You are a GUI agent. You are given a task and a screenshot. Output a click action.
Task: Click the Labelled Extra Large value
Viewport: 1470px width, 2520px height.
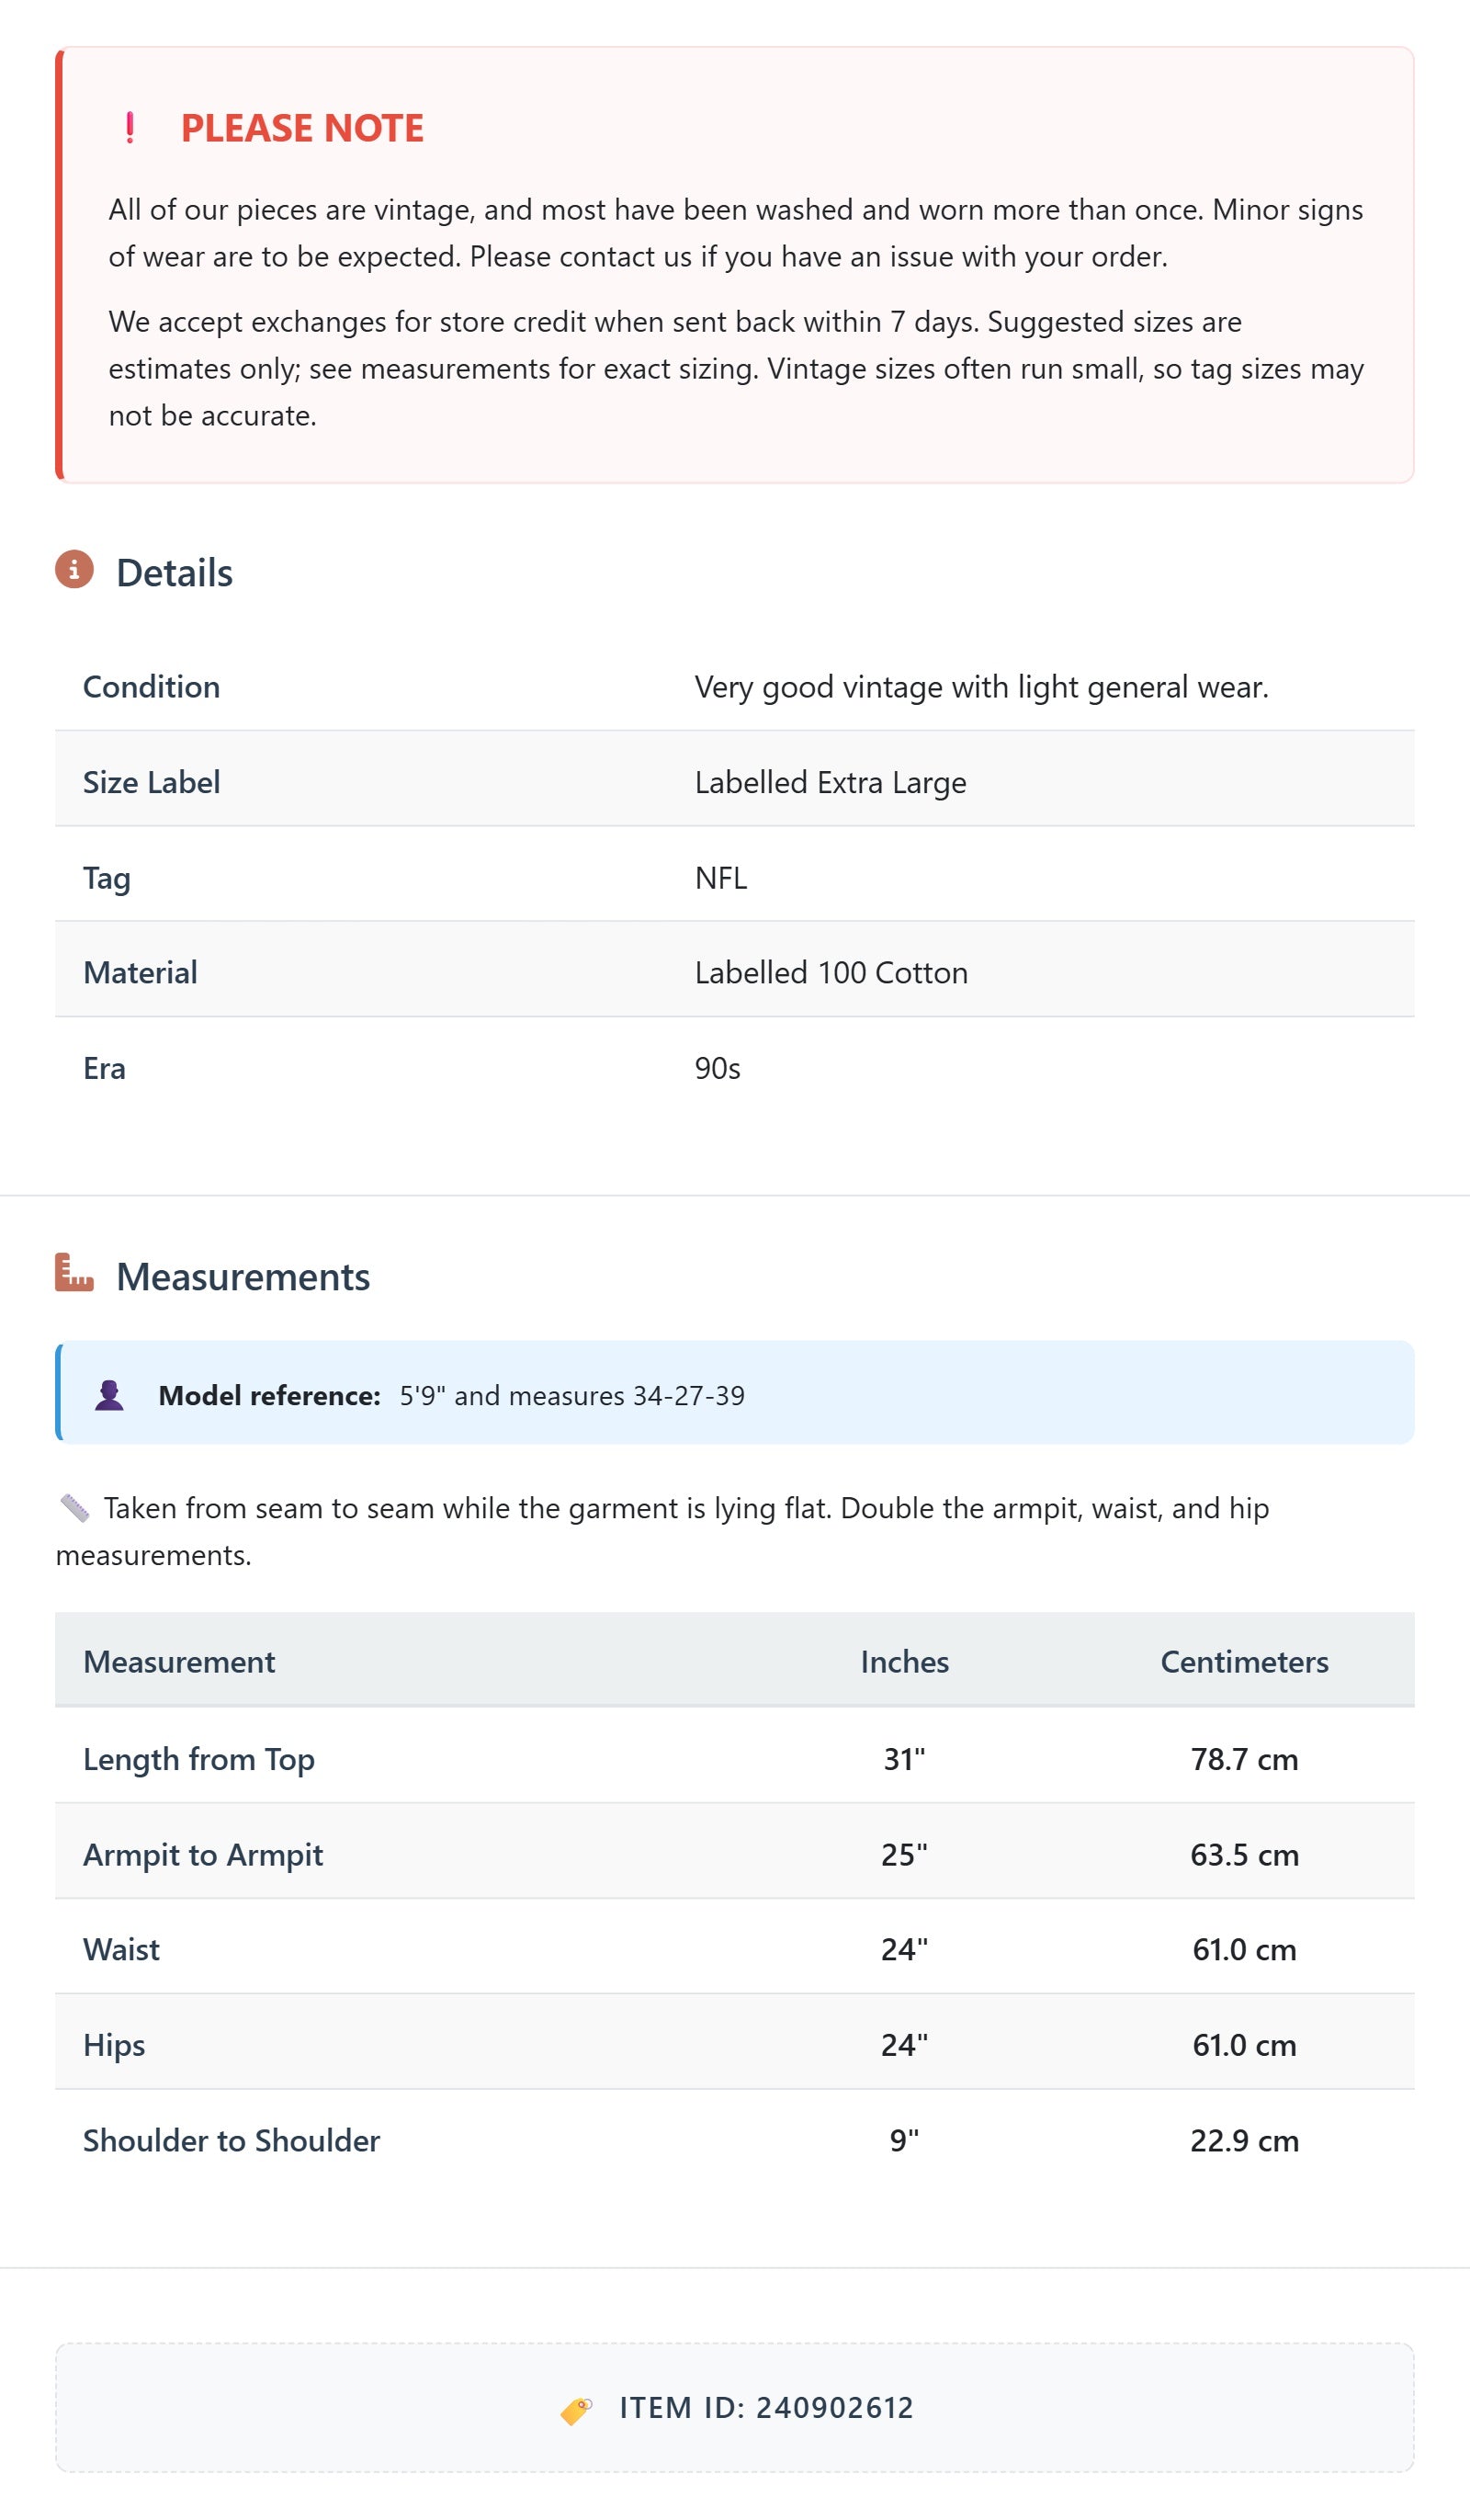pyautogui.click(x=830, y=782)
